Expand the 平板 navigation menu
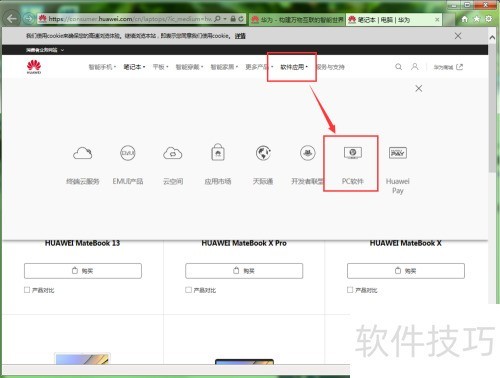The image size is (500, 378). coord(160,67)
